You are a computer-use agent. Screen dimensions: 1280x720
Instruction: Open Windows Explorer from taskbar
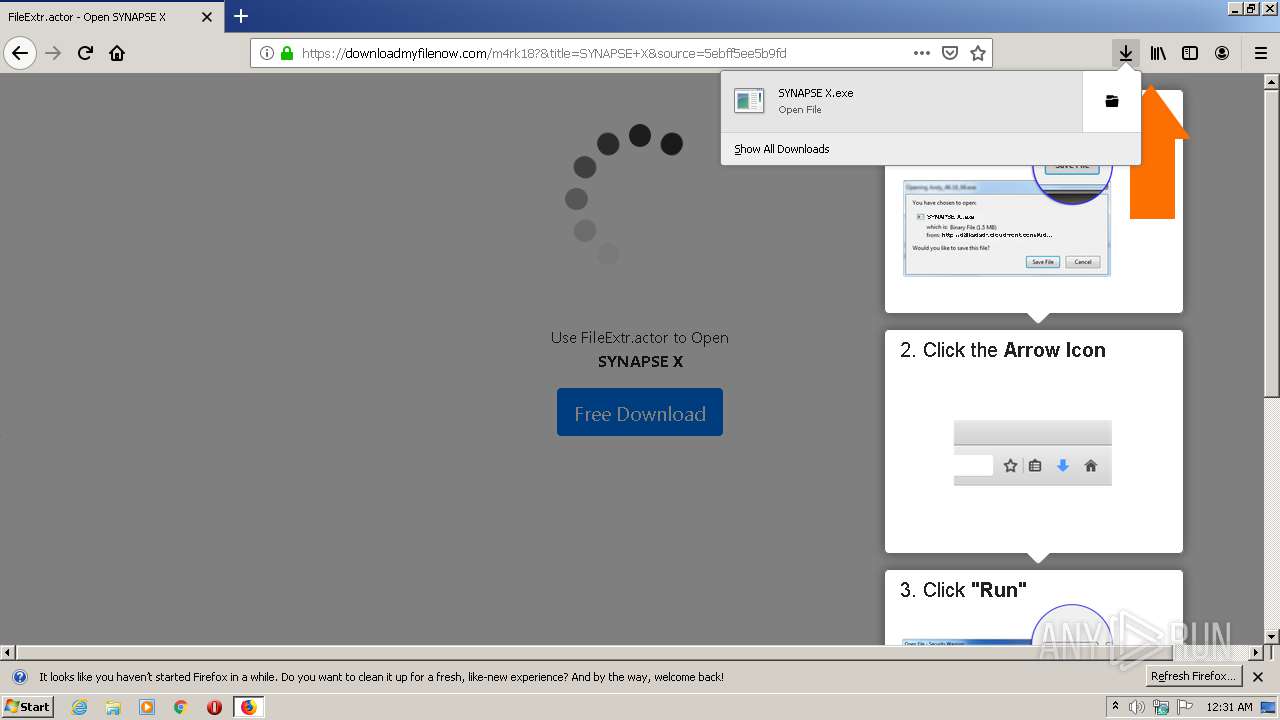[113, 707]
